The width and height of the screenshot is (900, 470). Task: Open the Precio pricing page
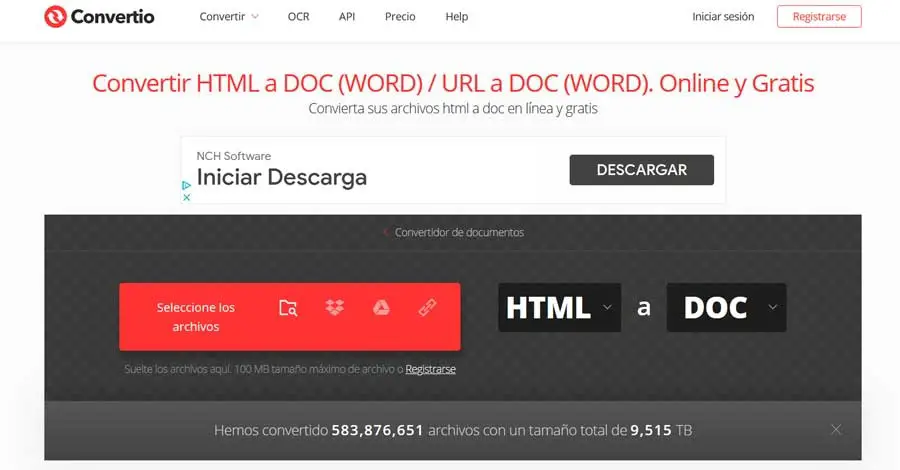pos(400,17)
